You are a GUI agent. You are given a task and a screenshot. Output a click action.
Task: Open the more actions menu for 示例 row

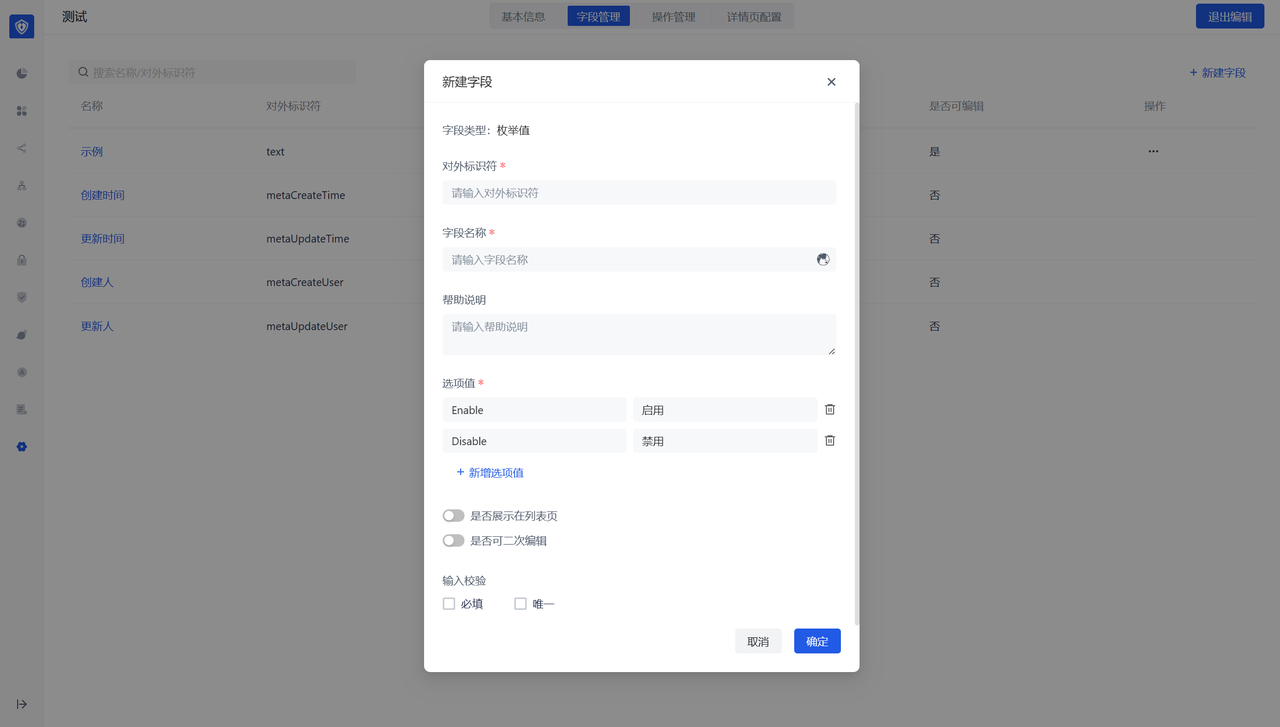(x=1153, y=152)
